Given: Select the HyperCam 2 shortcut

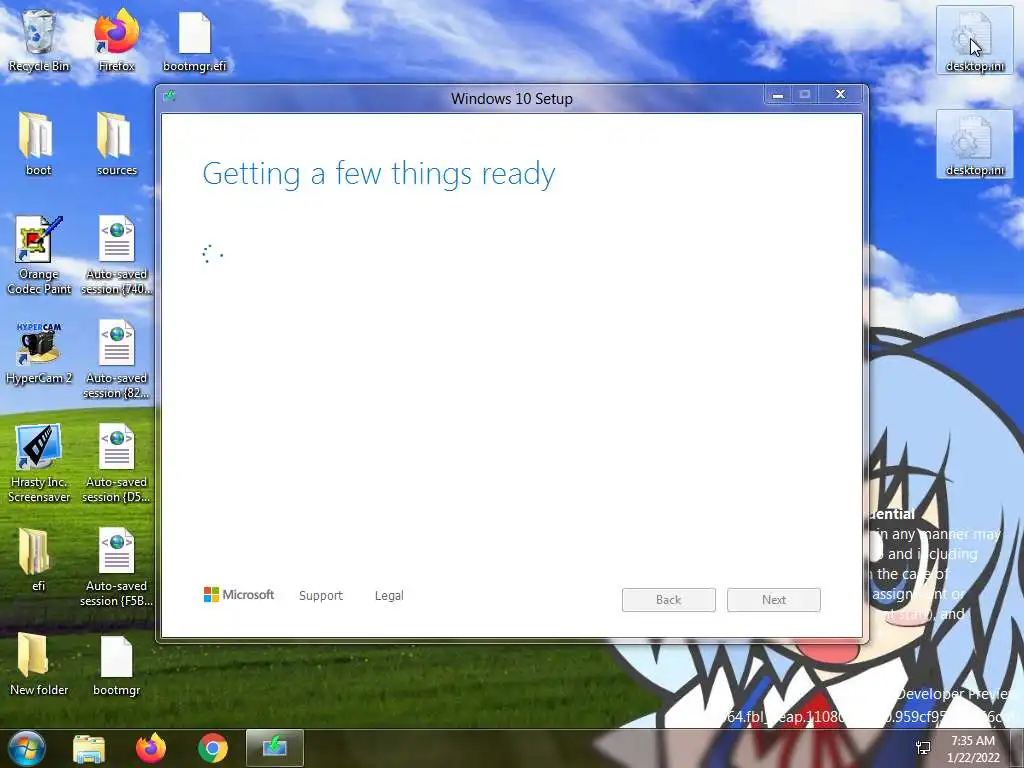Looking at the screenshot, I should tap(39, 354).
